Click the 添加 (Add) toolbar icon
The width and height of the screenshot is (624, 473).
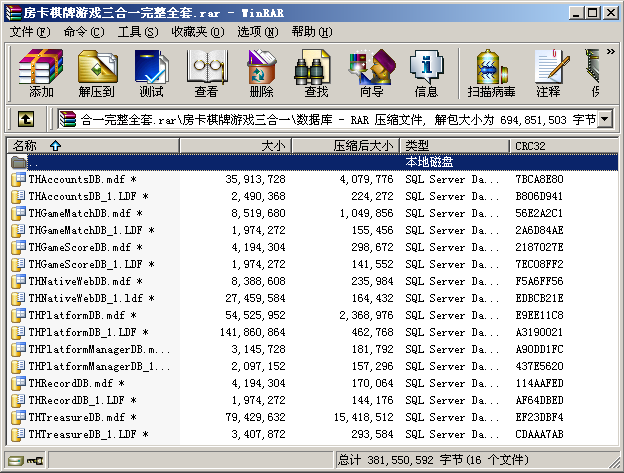coord(41,73)
